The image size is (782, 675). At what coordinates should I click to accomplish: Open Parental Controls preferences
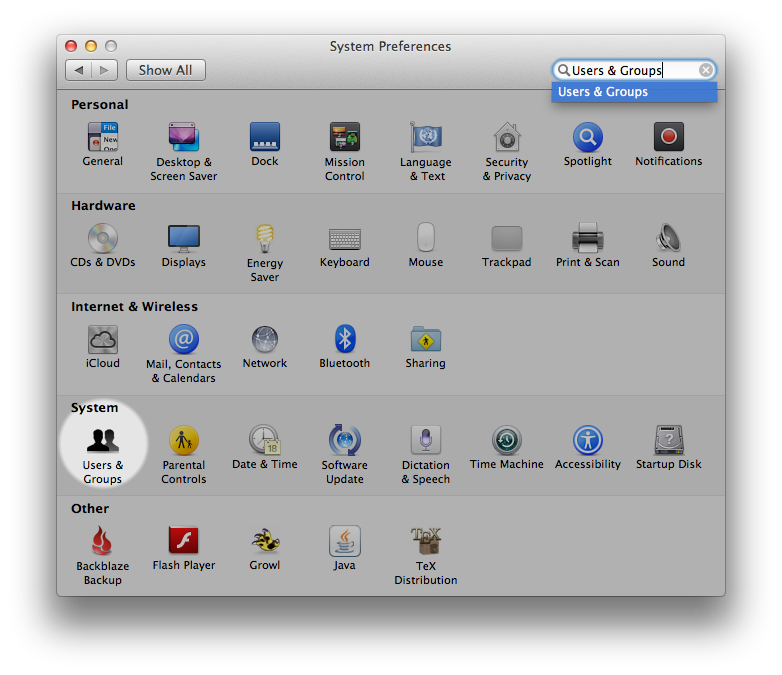(183, 441)
